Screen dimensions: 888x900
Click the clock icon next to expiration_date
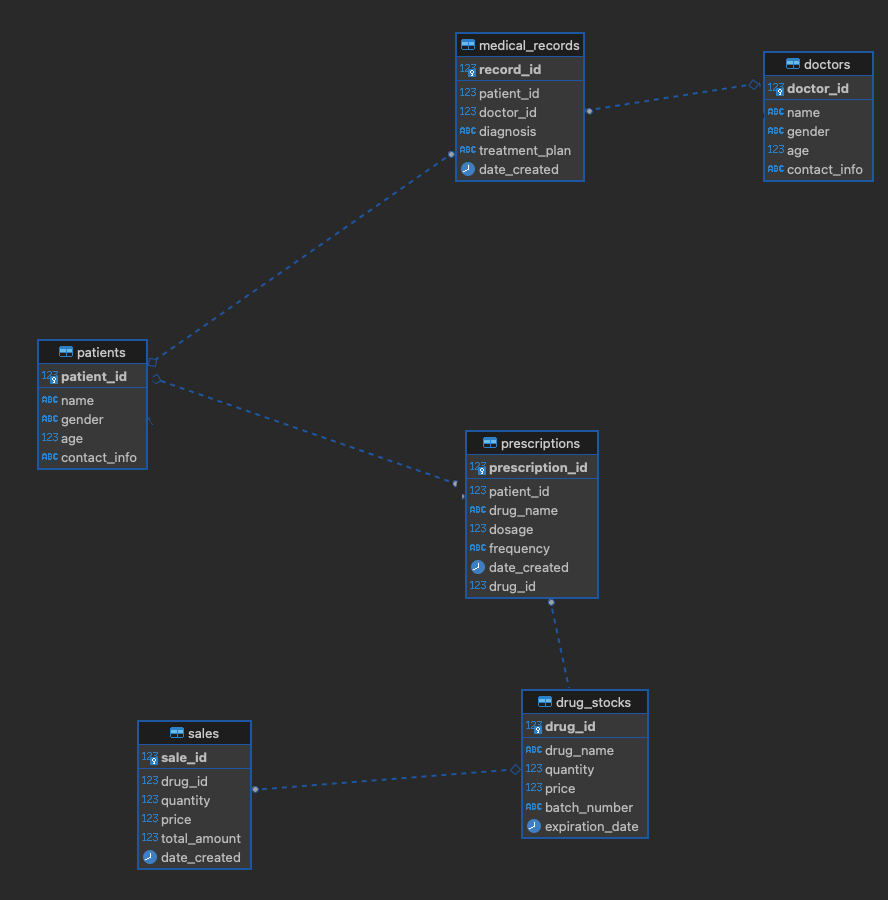pos(534,826)
